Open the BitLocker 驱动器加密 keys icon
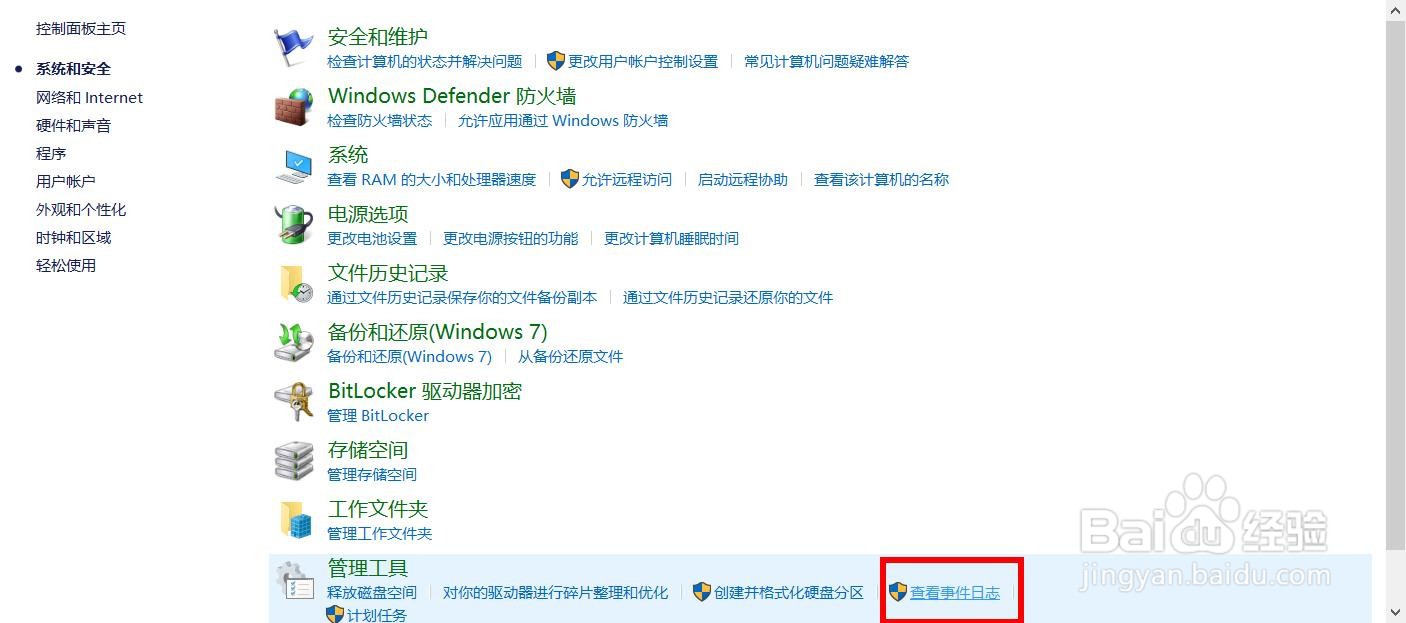Screen dimensions: 1406x623 (x=294, y=401)
